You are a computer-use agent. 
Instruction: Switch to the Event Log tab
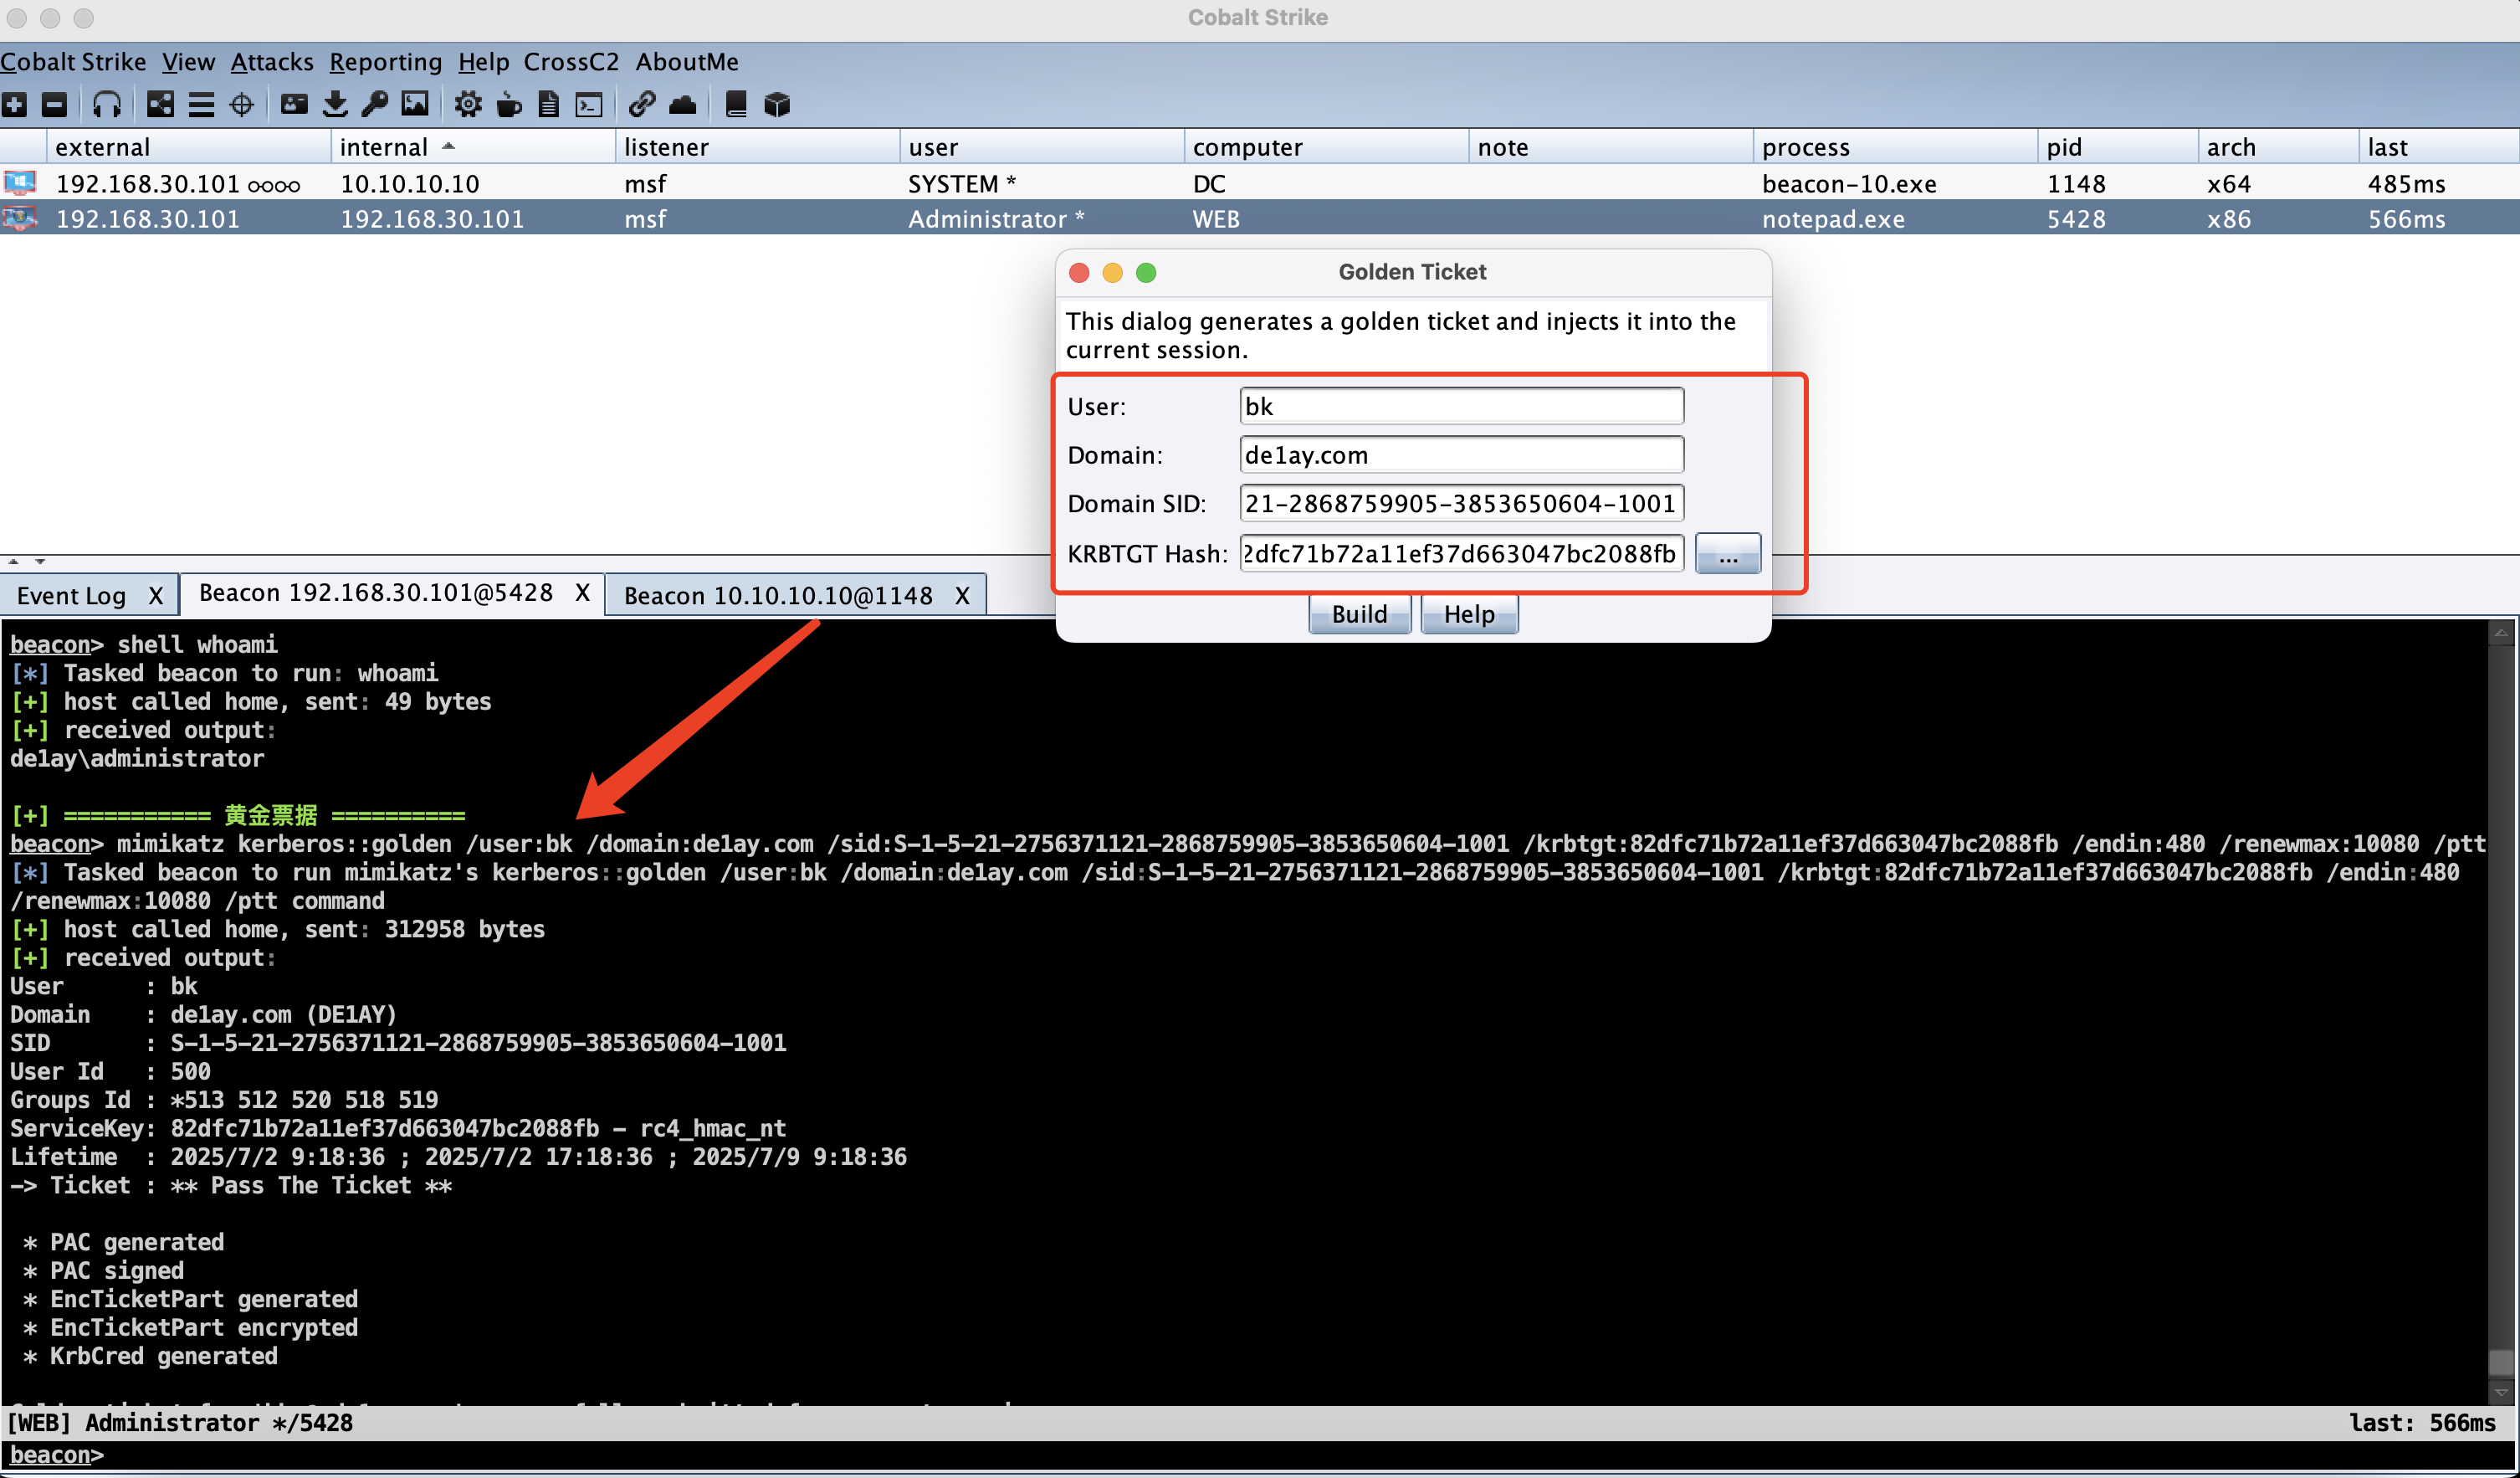pyautogui.click(x=71, y=596)
